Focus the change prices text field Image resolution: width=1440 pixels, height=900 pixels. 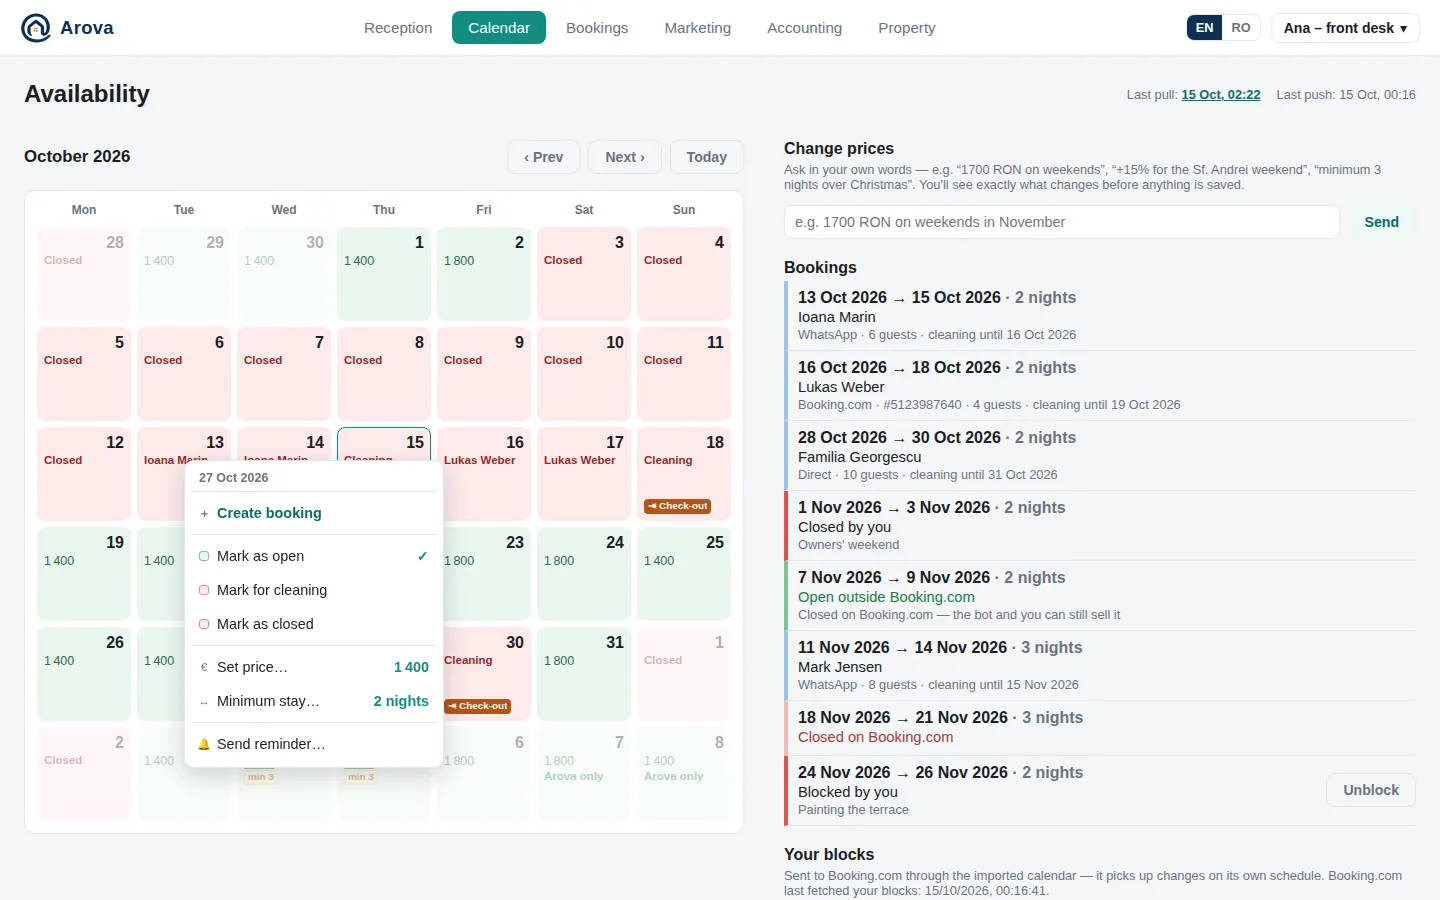point(1062,222)
